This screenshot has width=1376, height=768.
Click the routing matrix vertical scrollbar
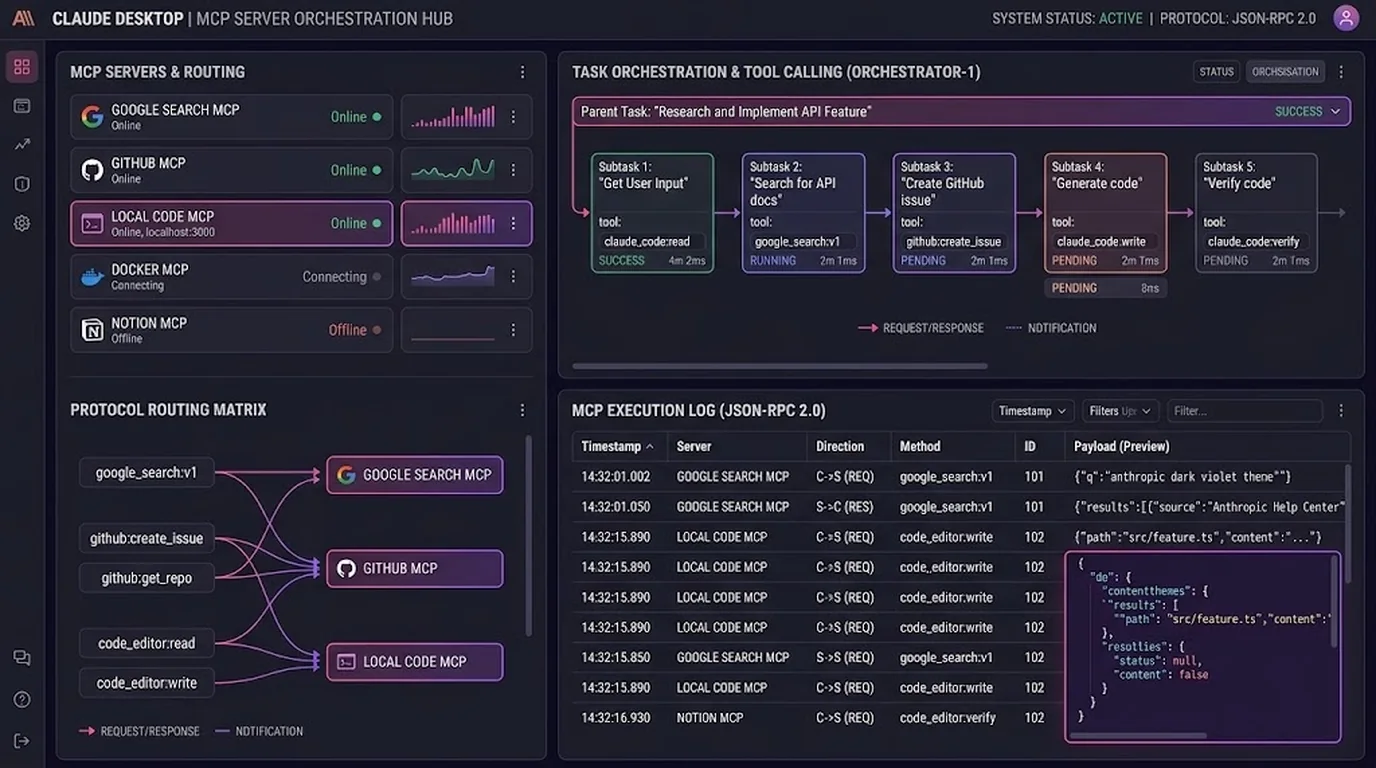click(528, 535)
